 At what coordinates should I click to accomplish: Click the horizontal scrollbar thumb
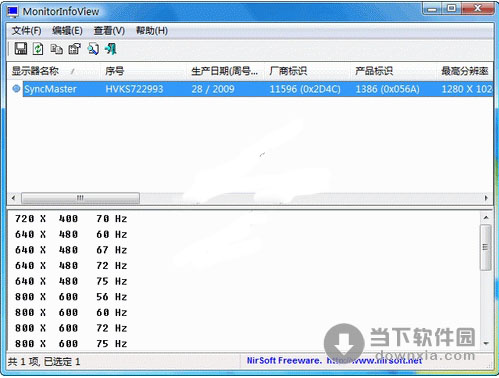click(80, 198)
